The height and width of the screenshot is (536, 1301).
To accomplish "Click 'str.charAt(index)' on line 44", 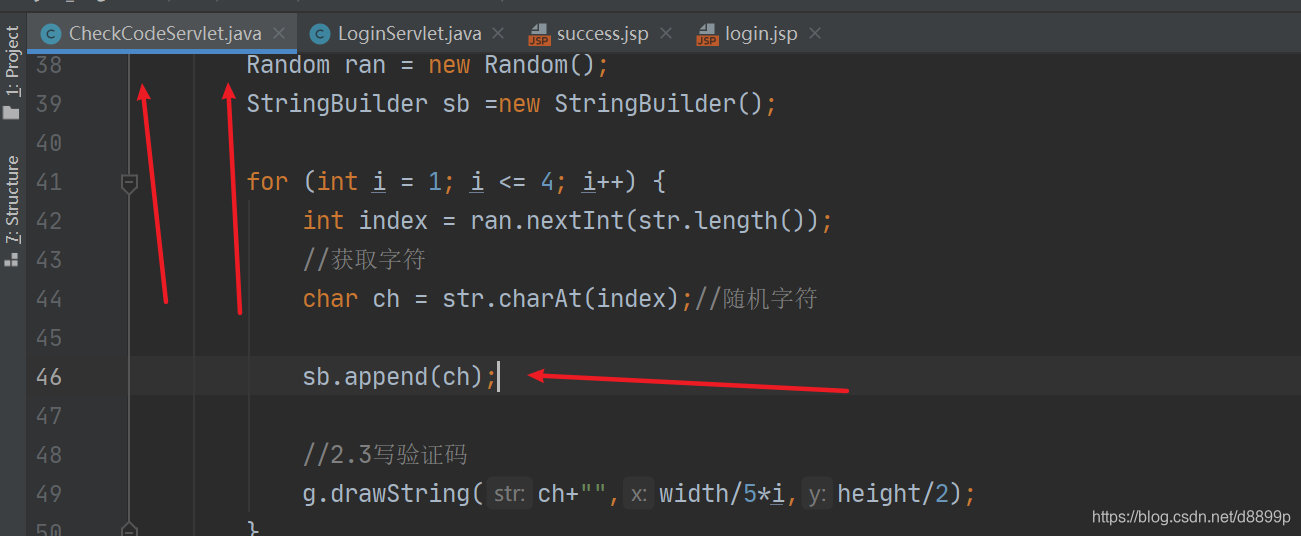I will click(561, 299).
